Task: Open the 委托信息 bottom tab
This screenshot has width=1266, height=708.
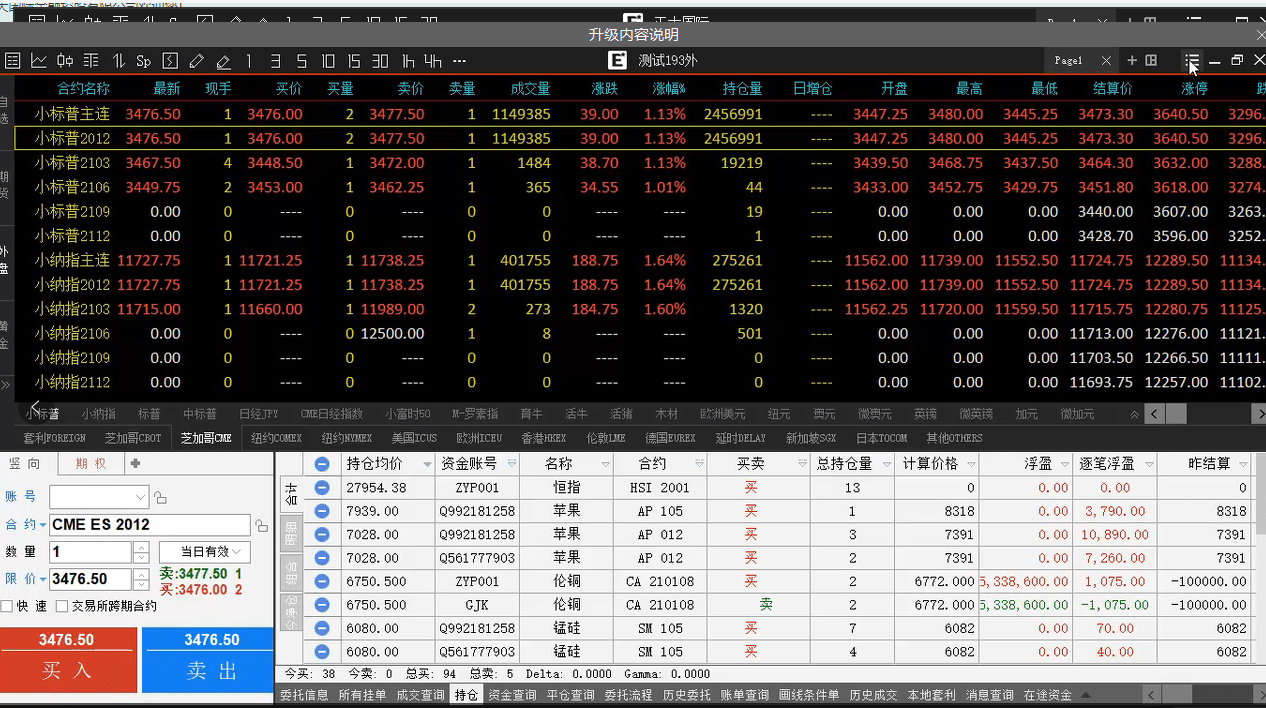Action: pos(304,695)
